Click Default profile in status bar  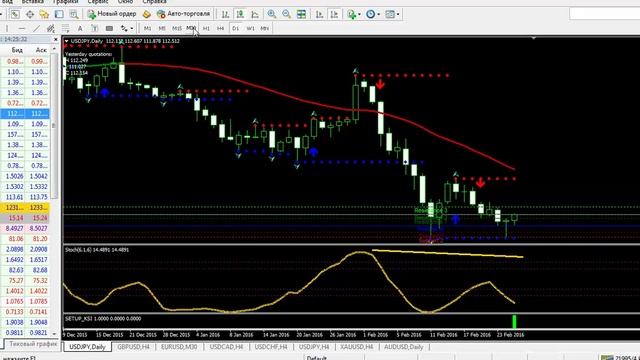[x=316, y=358]
